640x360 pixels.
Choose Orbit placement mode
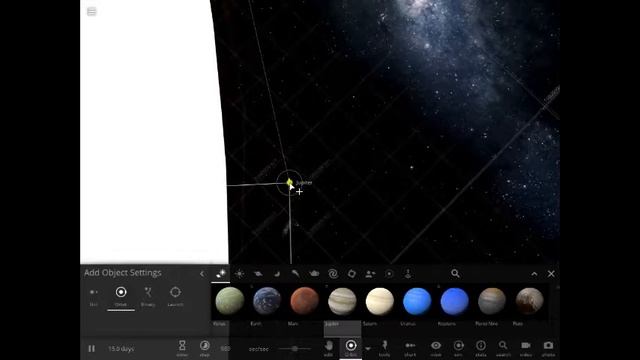point(121,297)
